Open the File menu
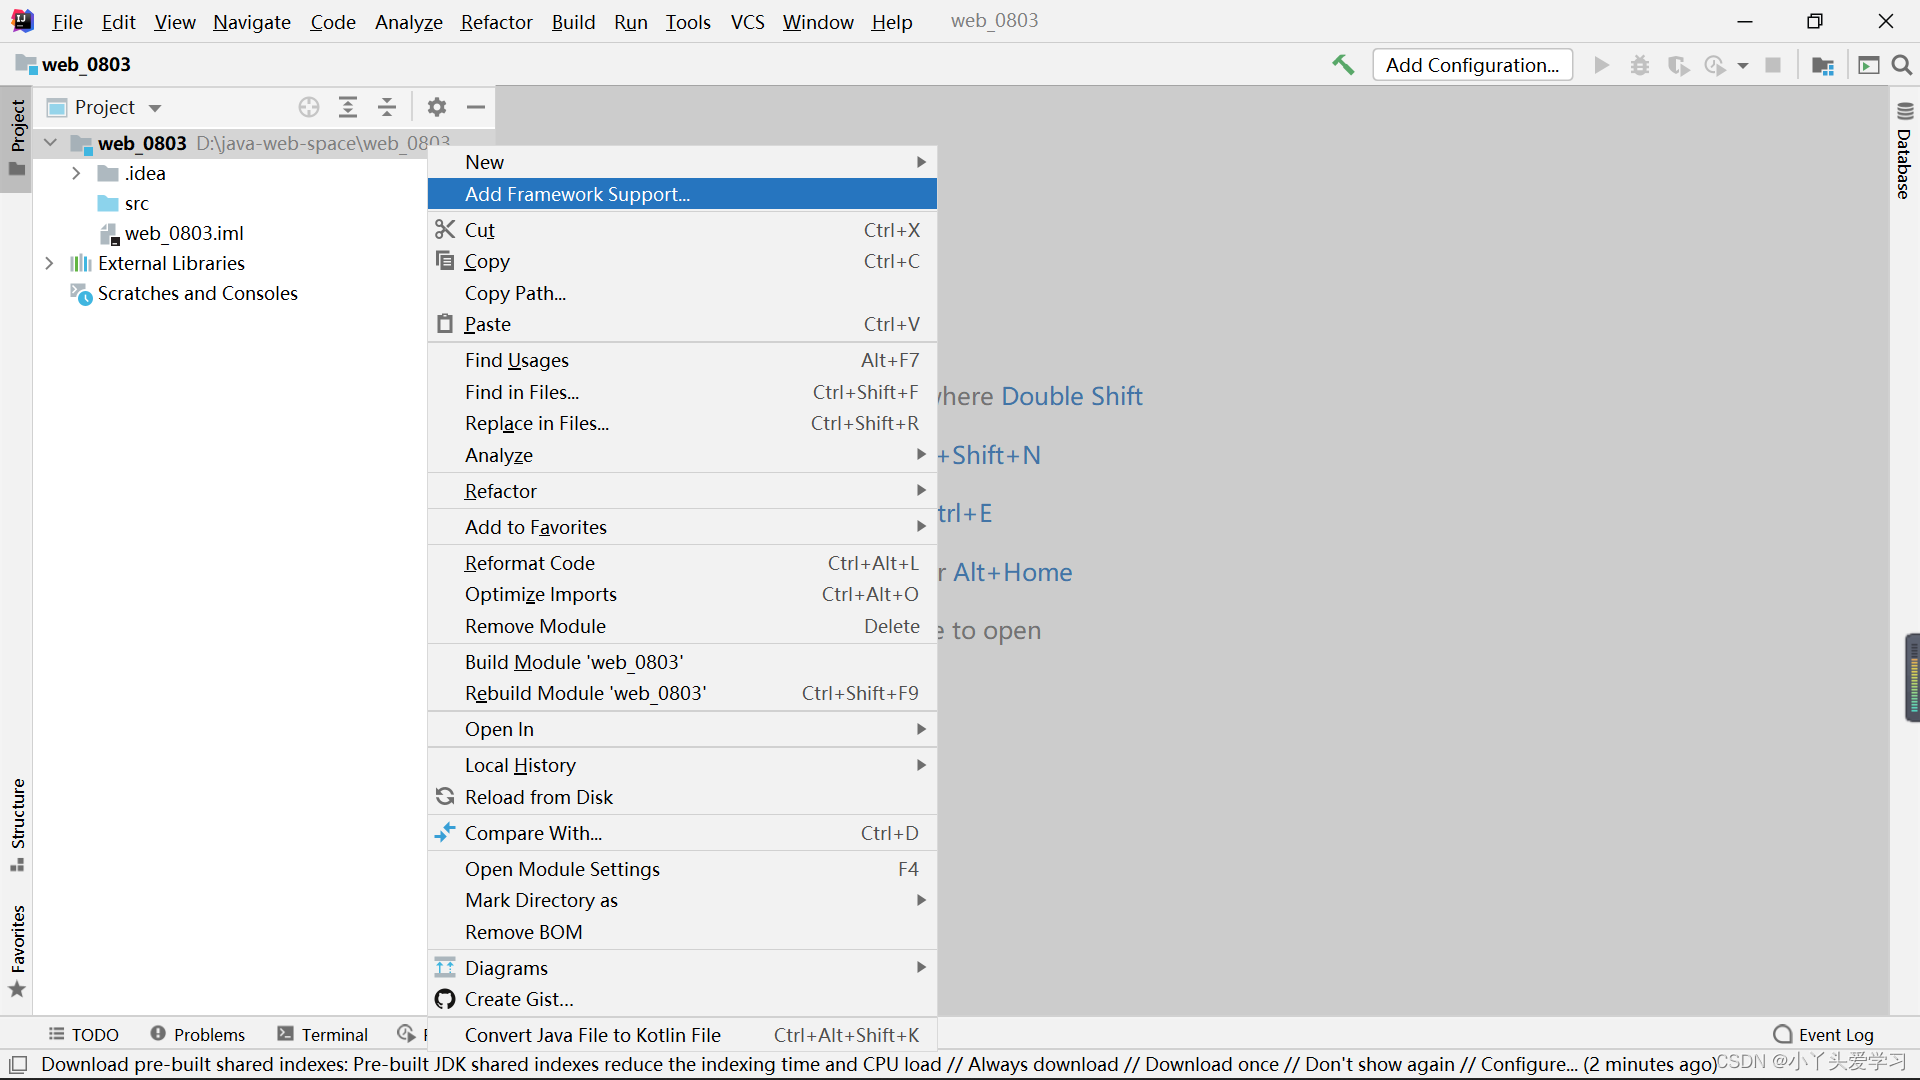Image resolution: width=1920 pixels, height=1080 pixels. [x=67, y=22]
